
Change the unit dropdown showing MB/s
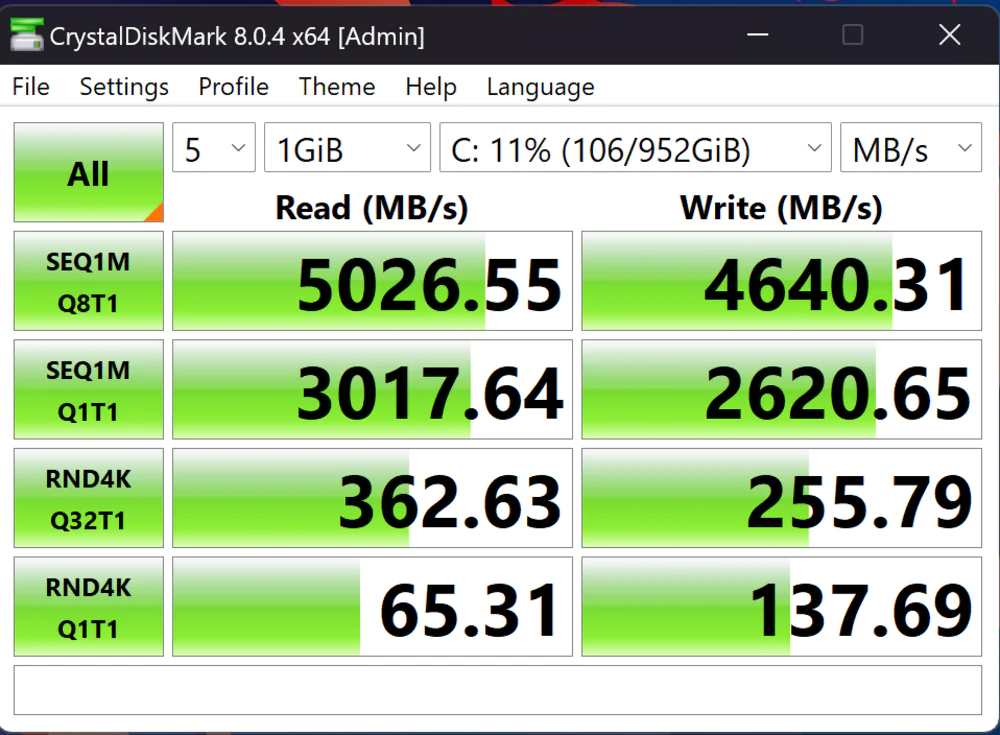coord(911,147)
